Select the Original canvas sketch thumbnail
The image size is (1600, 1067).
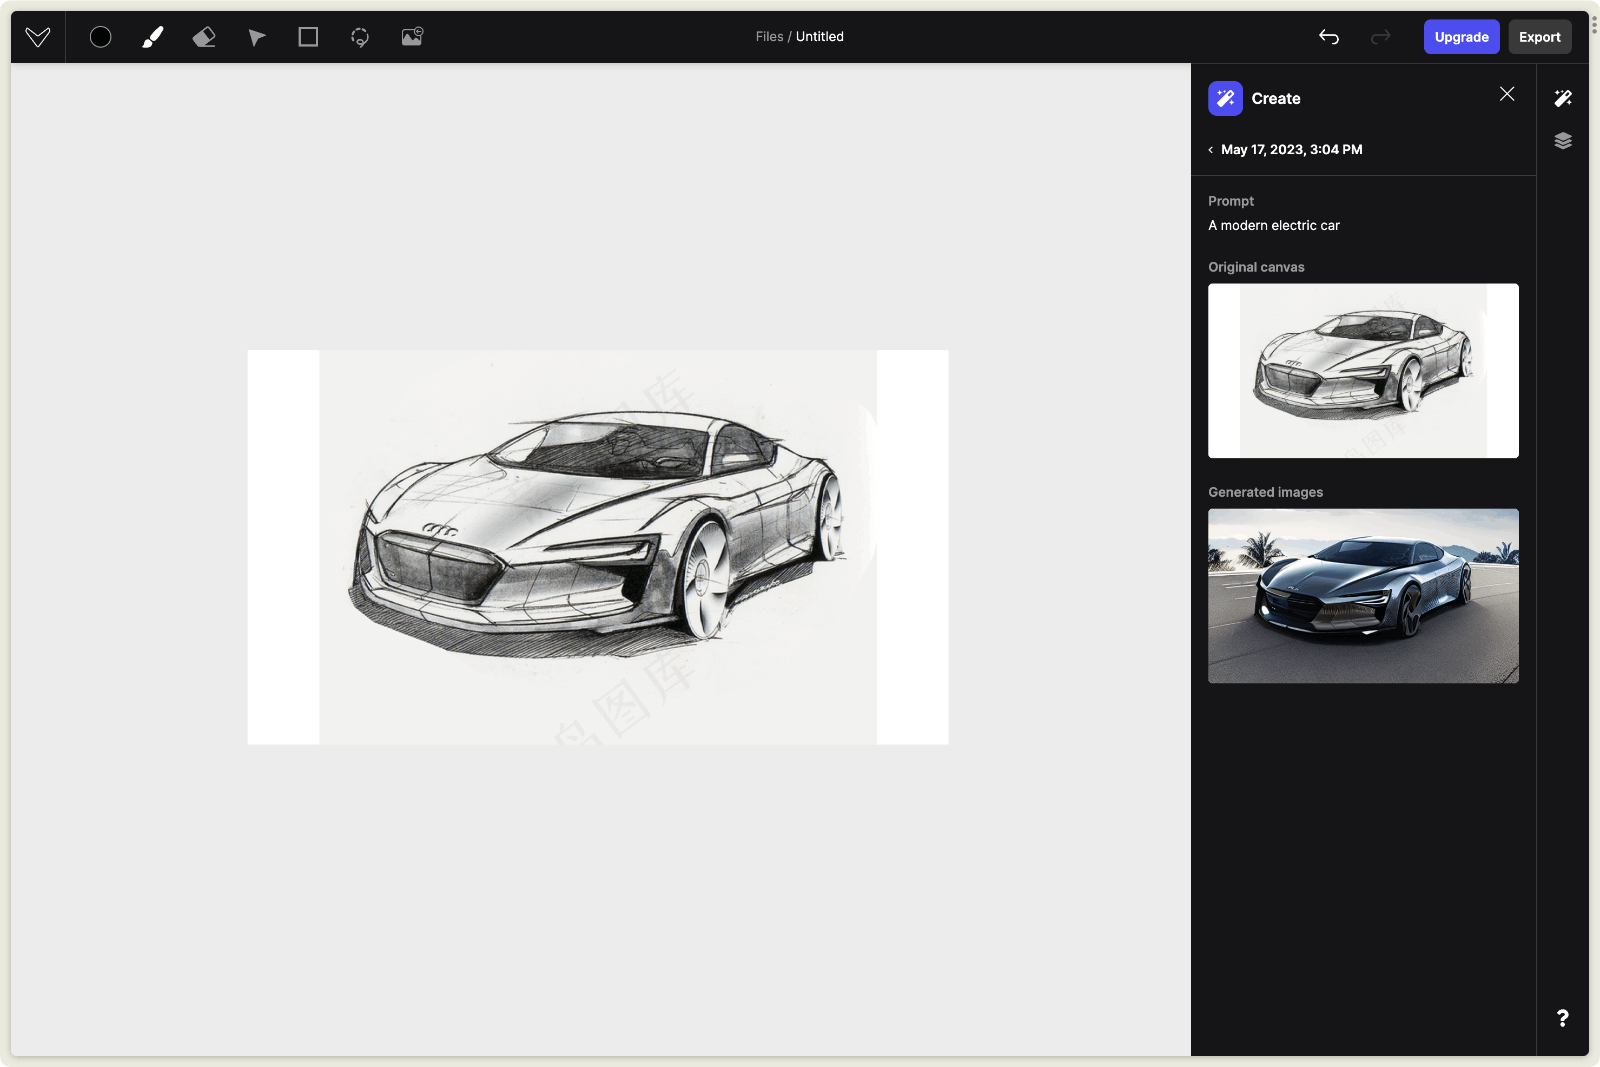[1363, 371]
